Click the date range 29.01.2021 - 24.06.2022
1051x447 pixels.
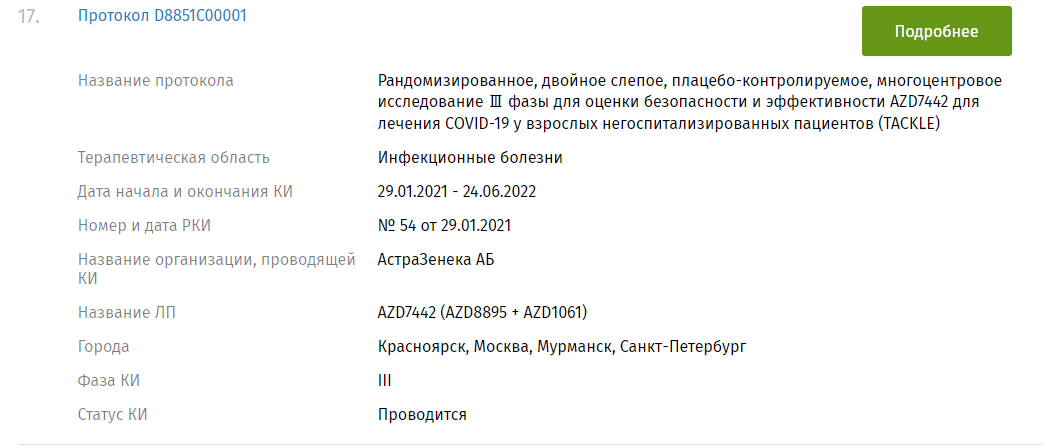[464, 192]
